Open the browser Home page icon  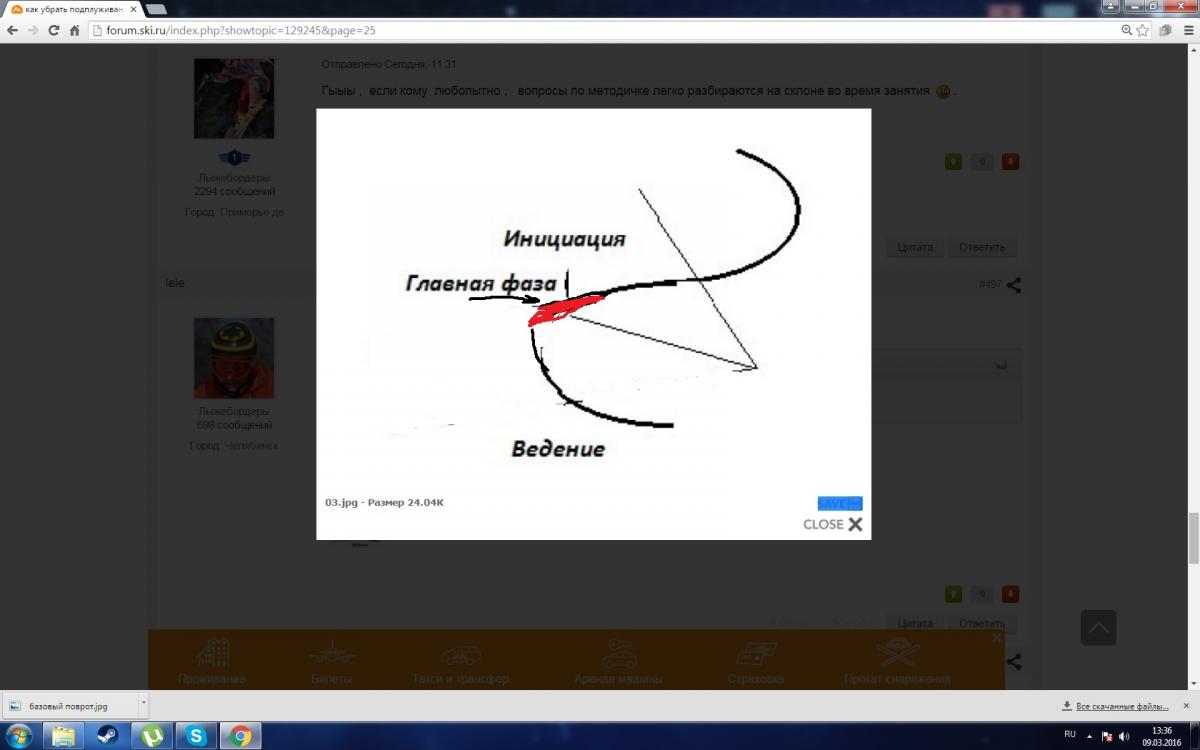(74, 30)
